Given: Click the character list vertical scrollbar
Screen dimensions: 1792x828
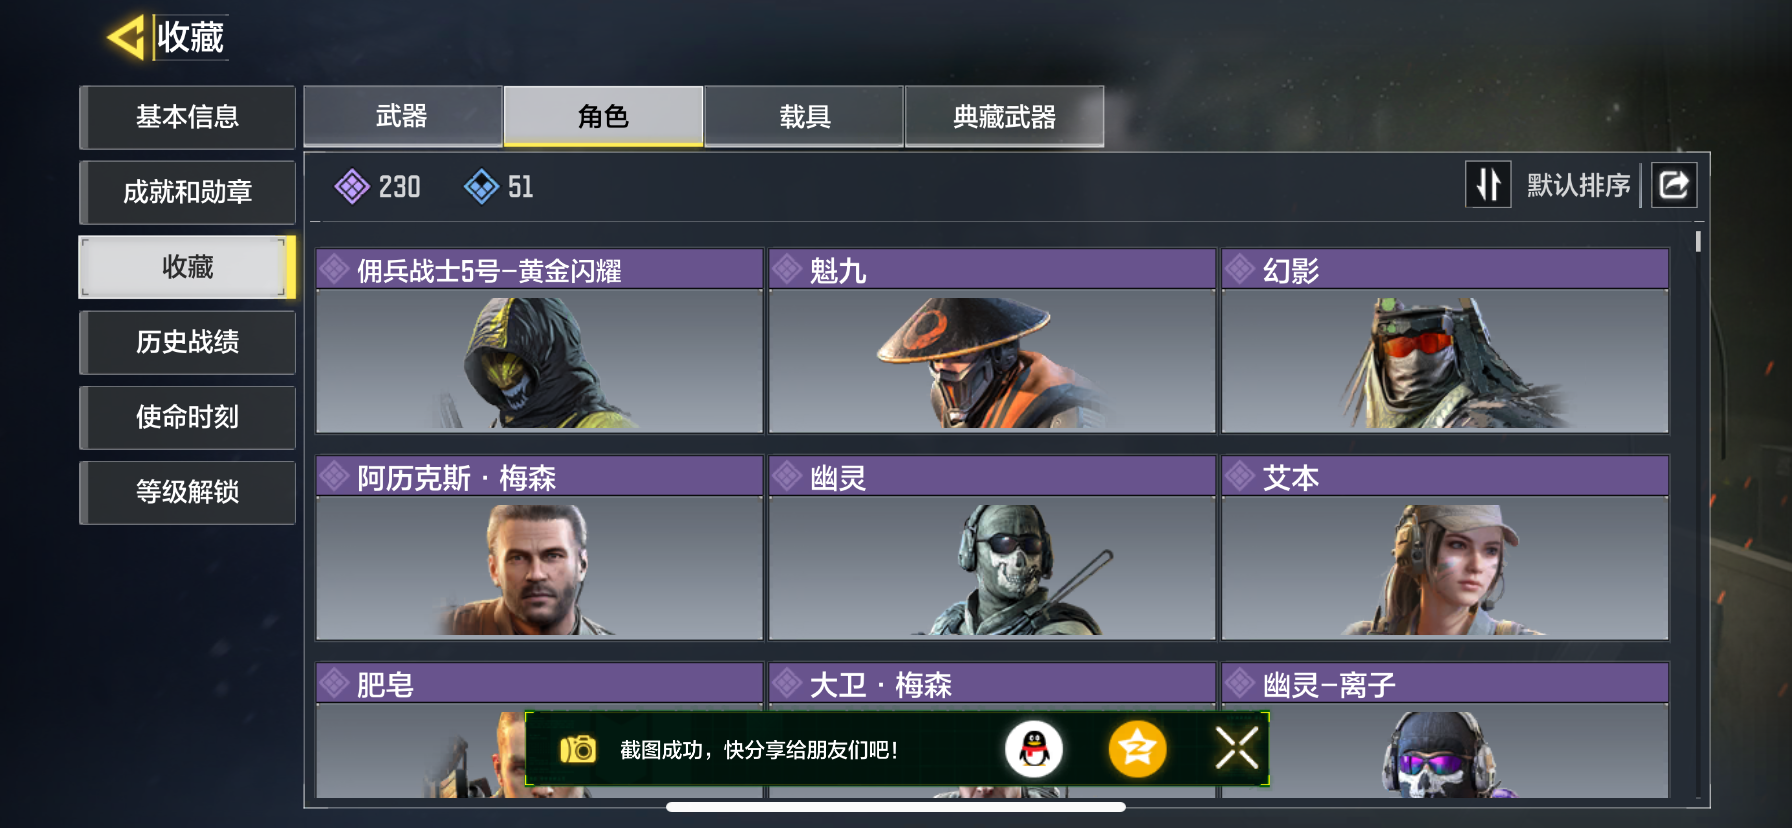Looking at the screenshot, I should (x=1698, y=241).
